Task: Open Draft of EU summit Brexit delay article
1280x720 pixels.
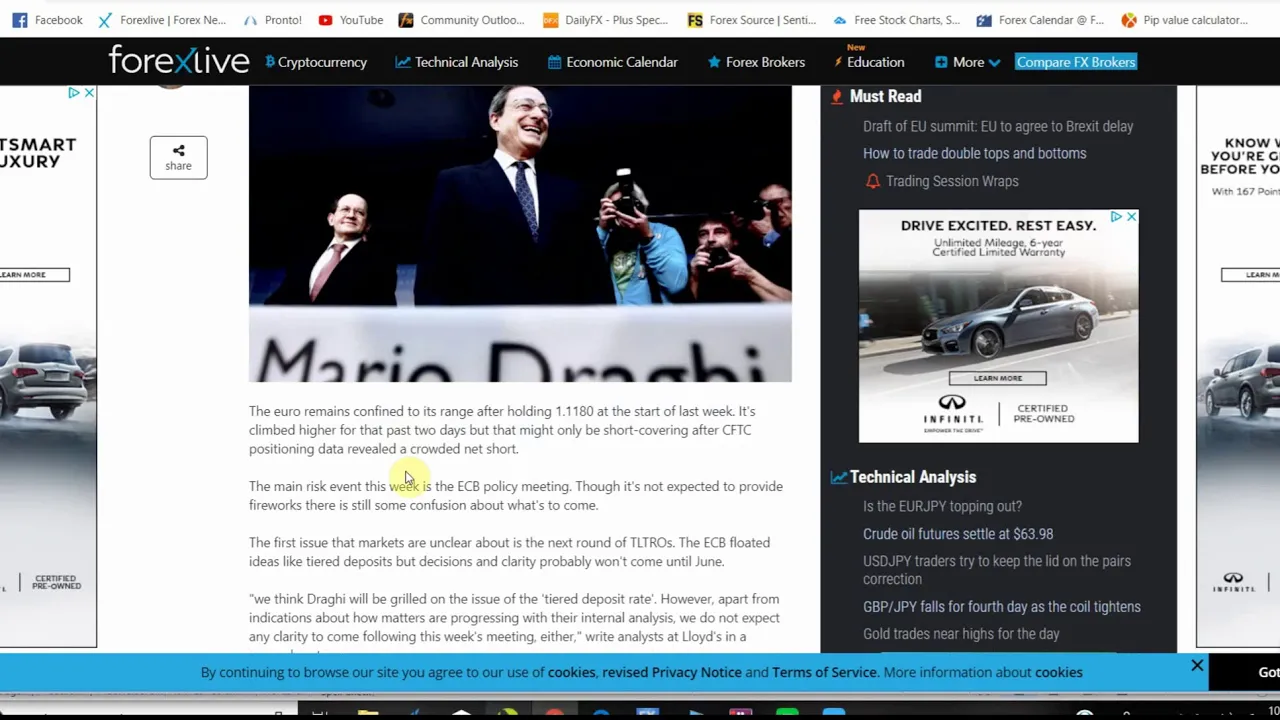Action: point(998,126)
